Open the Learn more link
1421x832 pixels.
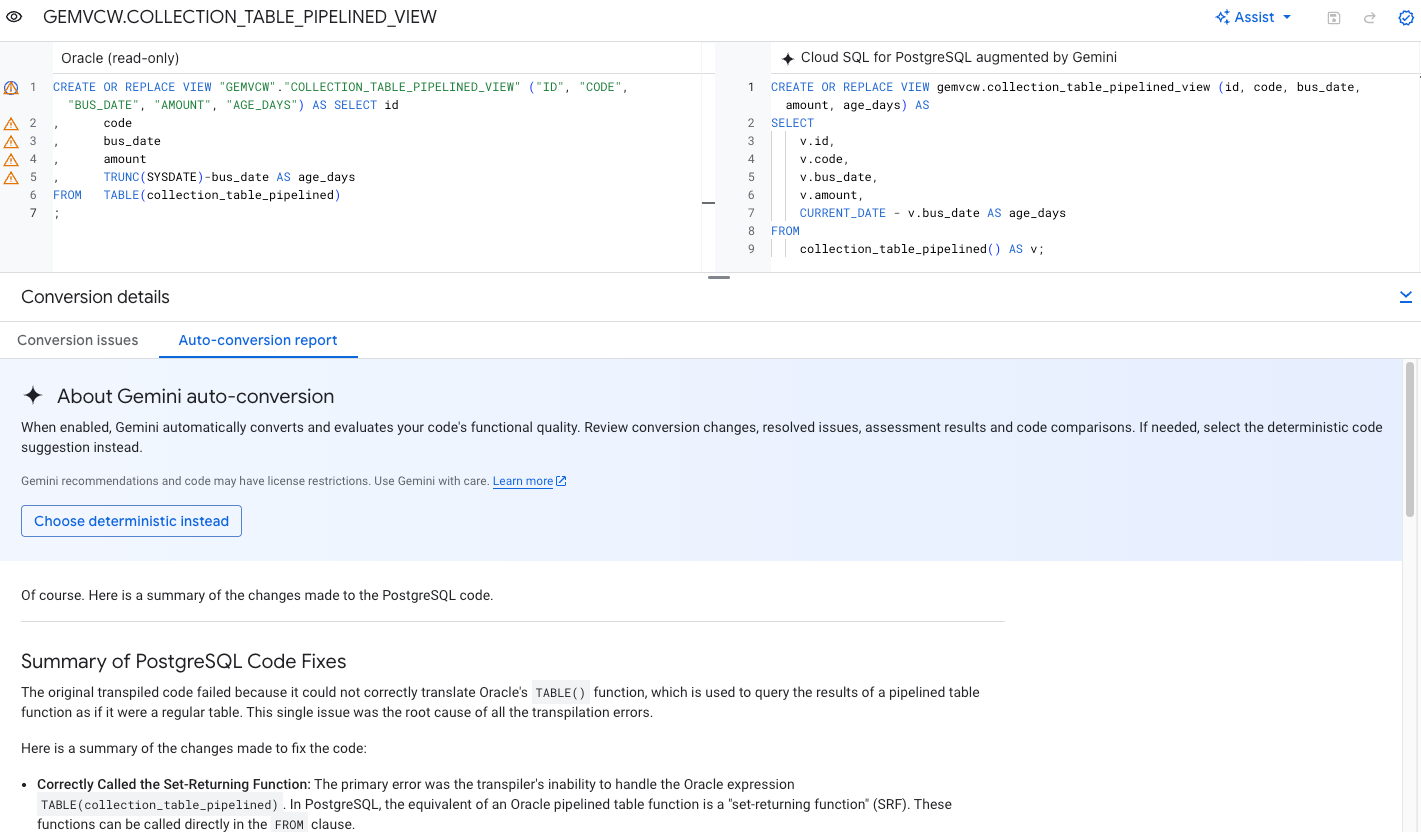[x=521, y=480]
